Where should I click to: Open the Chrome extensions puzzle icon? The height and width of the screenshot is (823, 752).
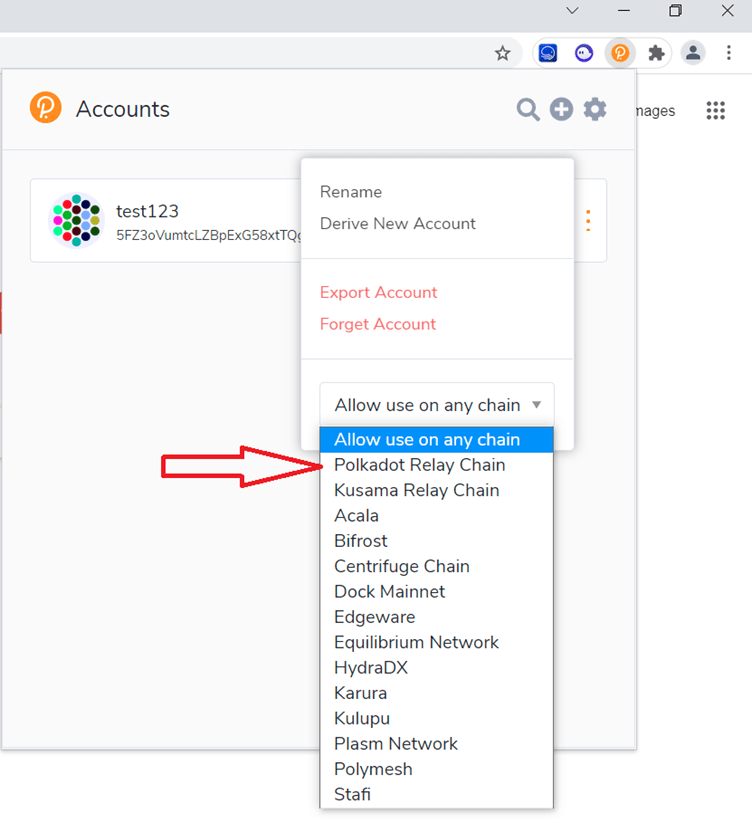[x=656, y=53]
